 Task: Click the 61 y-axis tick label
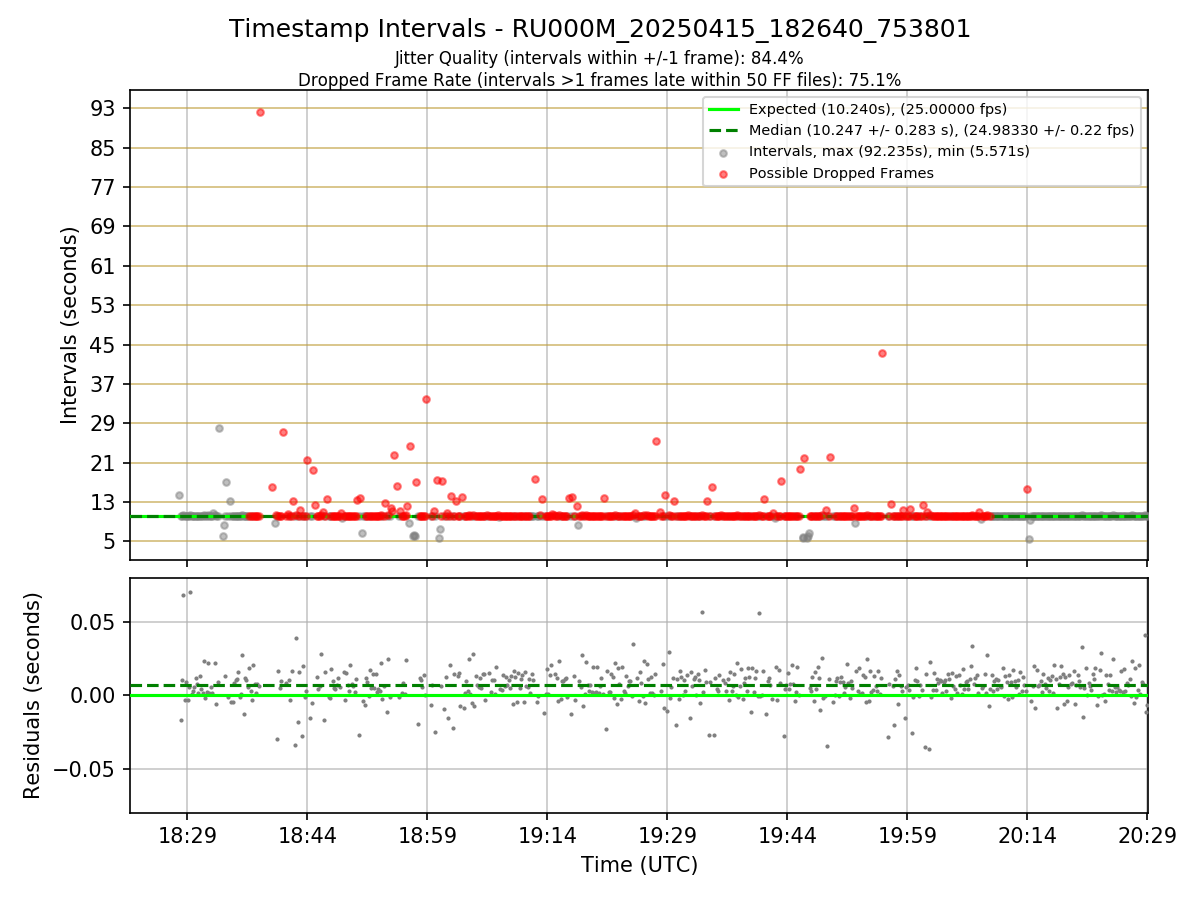pos(105,266)
